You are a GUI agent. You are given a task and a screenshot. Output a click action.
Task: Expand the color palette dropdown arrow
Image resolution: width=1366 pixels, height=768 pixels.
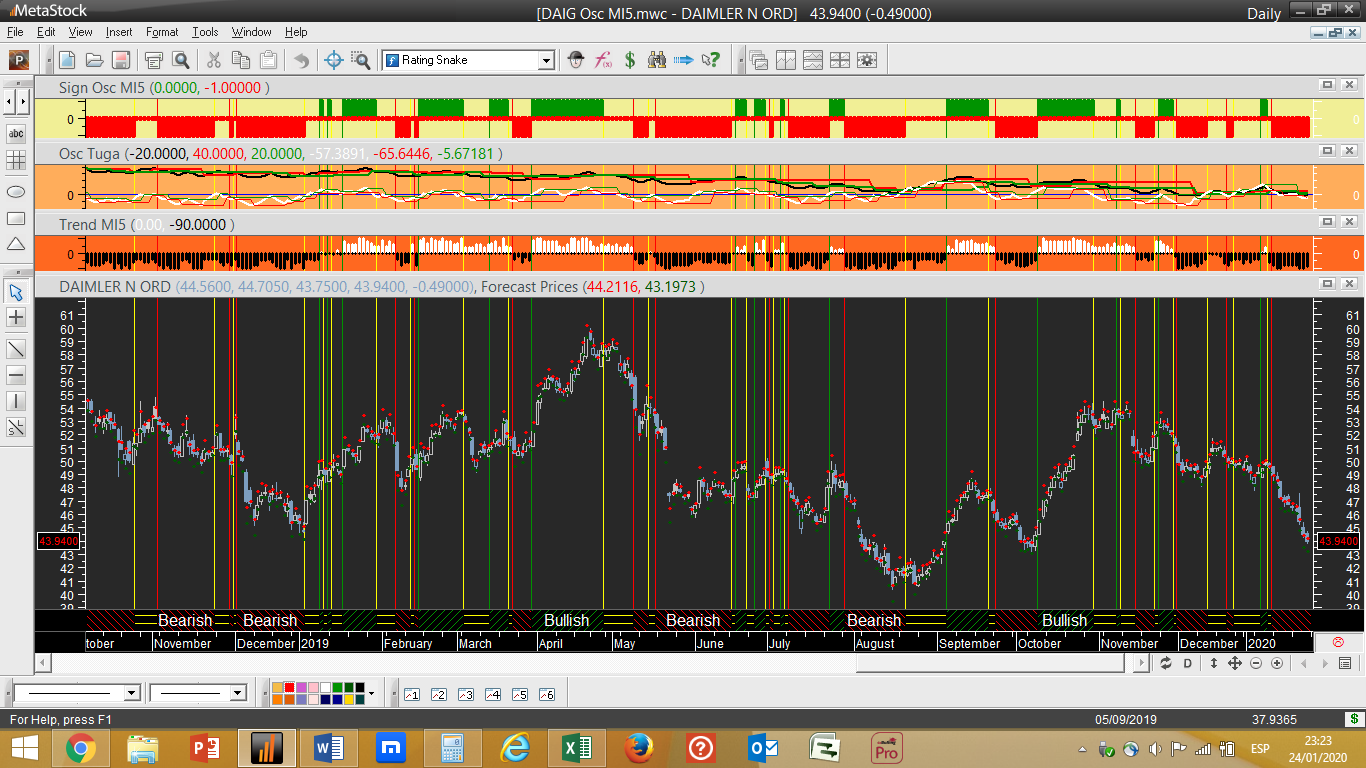371,693
